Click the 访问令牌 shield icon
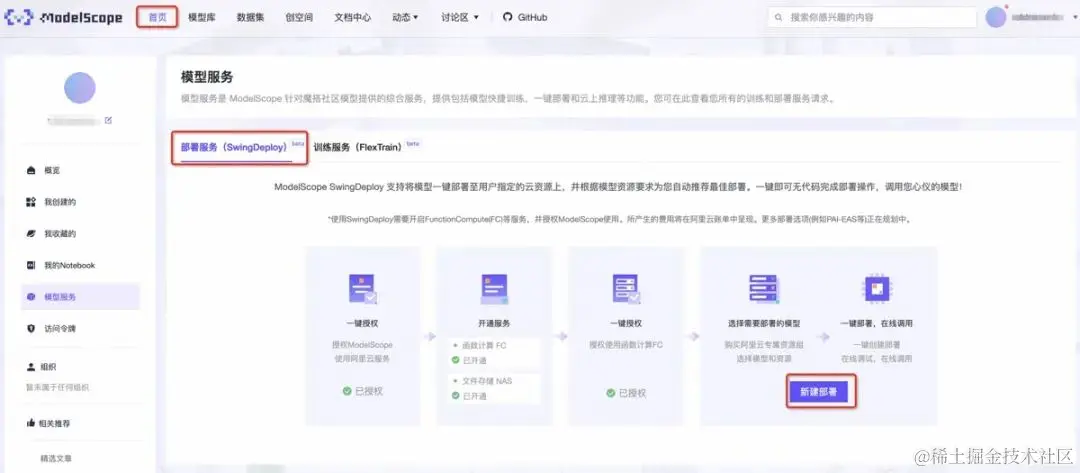This screenshot has height=473, width=1080. coord(30,328)
